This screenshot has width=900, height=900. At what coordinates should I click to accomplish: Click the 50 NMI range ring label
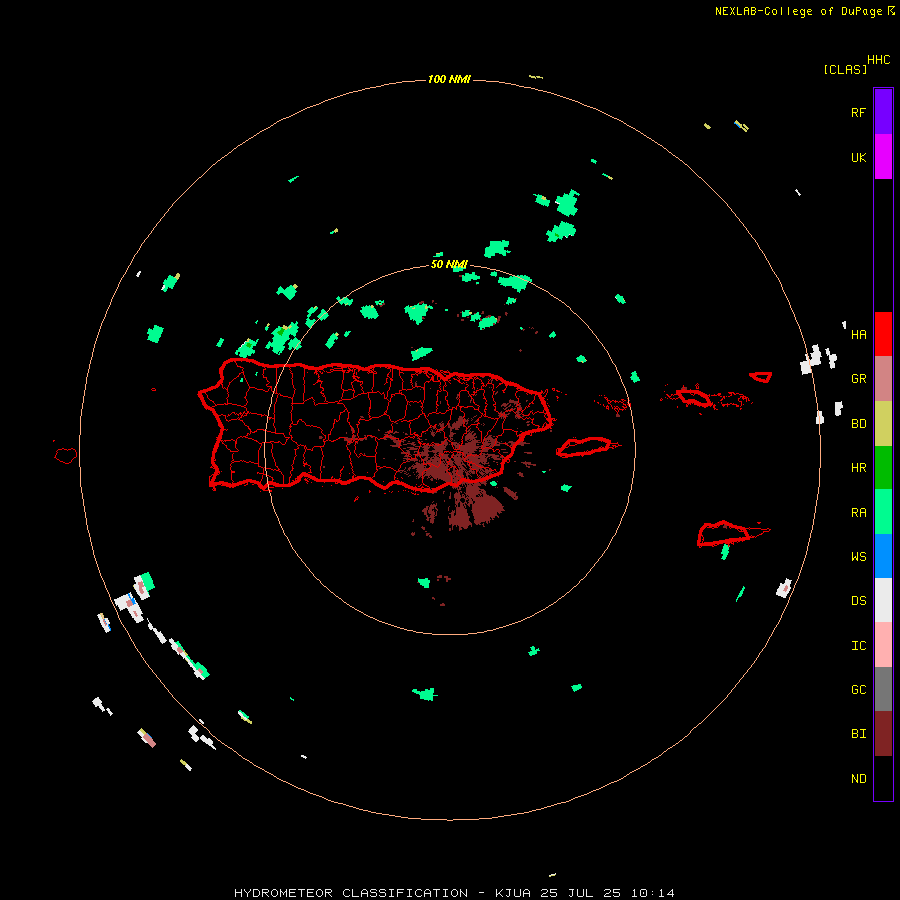(449, 264)
